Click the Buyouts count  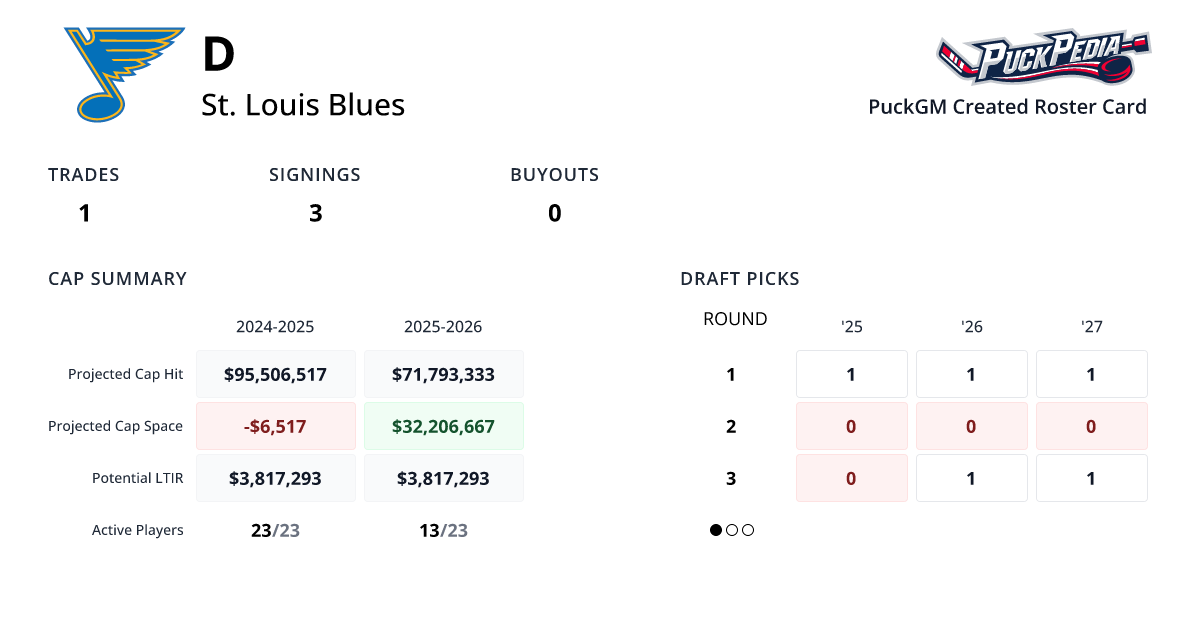554,213
